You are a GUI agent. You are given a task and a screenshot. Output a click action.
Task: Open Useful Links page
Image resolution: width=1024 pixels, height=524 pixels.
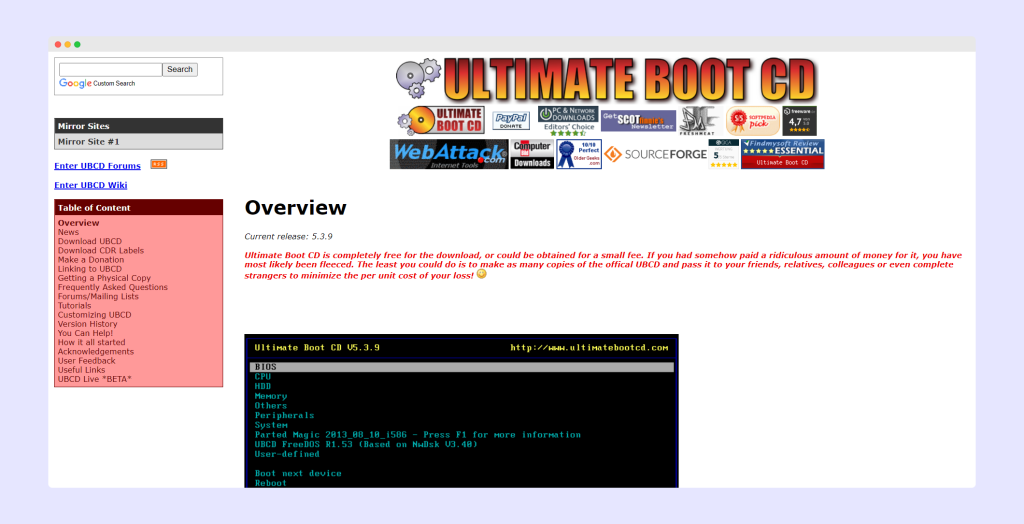click(81, 369)
